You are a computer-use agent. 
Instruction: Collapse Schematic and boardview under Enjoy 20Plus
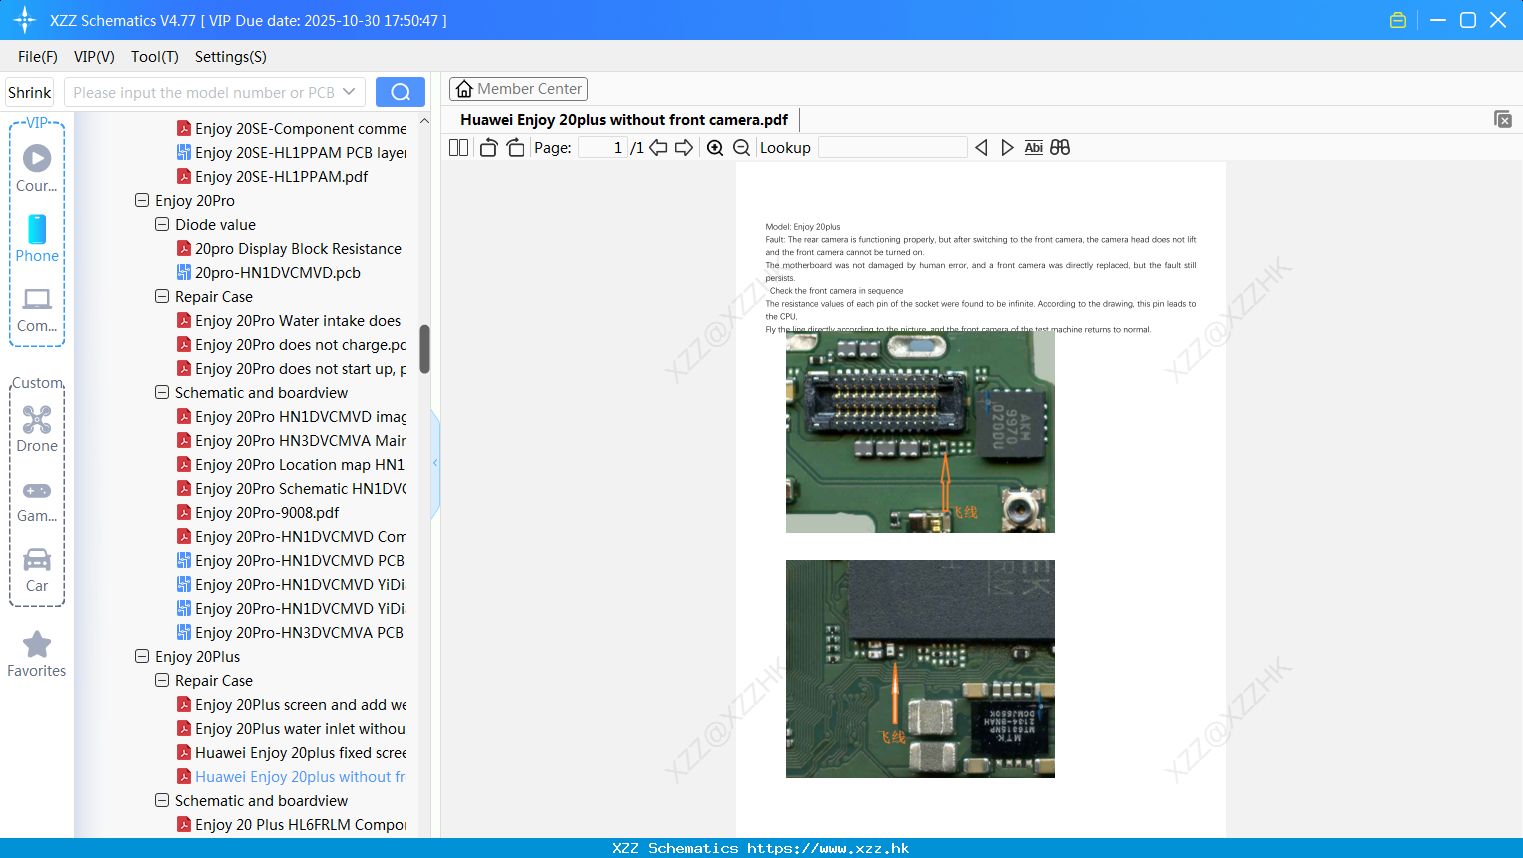pyautogui.click(x=162, y=800)
